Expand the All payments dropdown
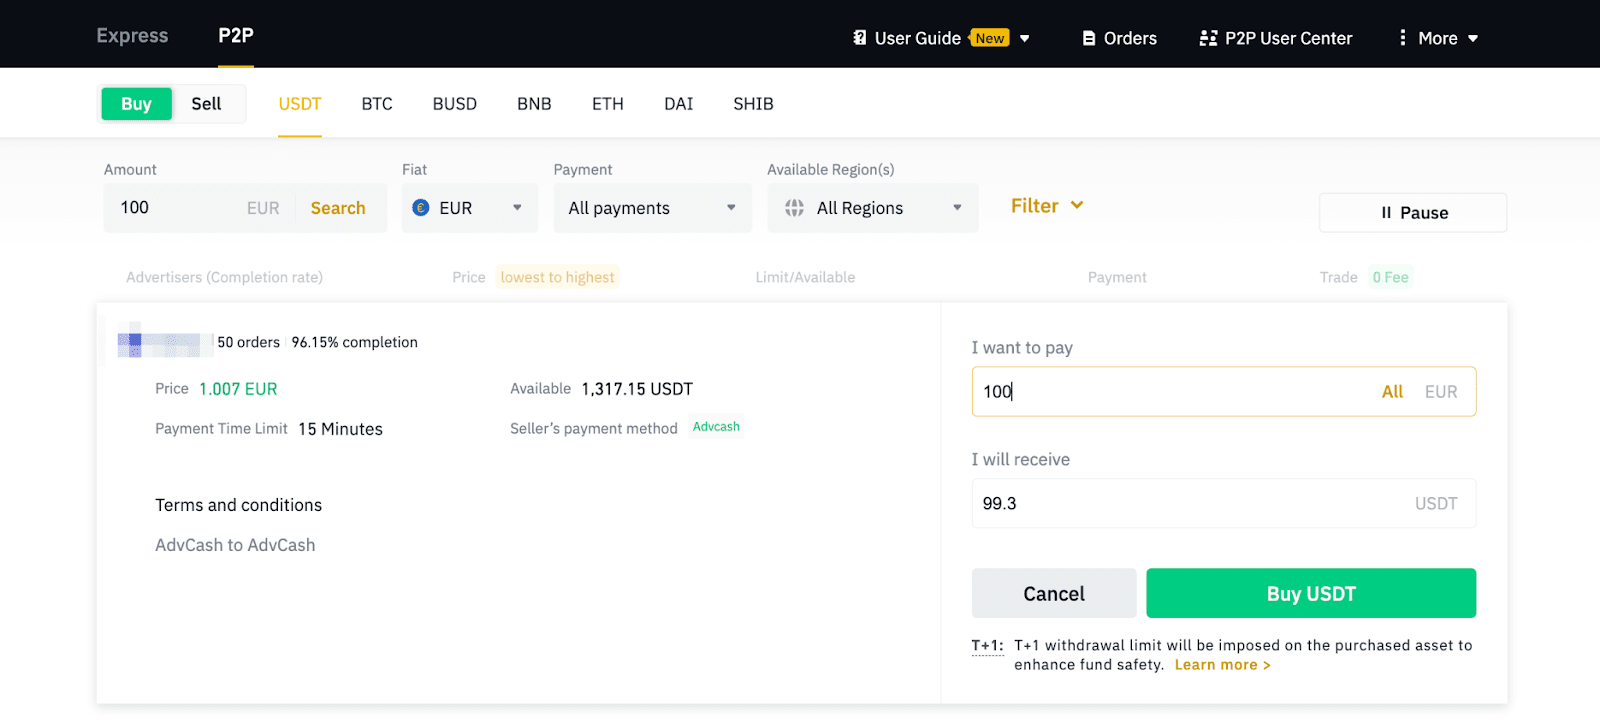1600x726 pixels. (652, 208)
